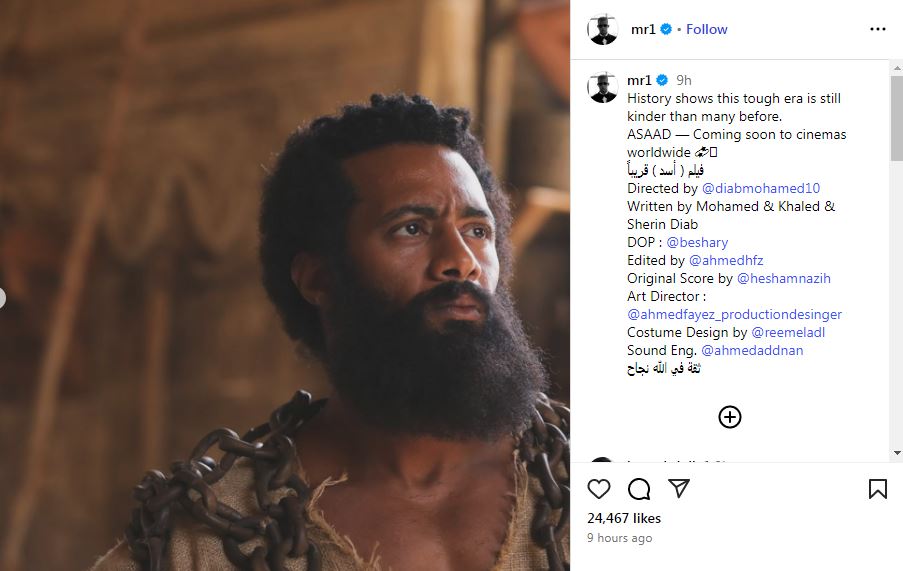Click the previous-image arrow on the photo
Screen dimensions: 903x571
(3, 297)
